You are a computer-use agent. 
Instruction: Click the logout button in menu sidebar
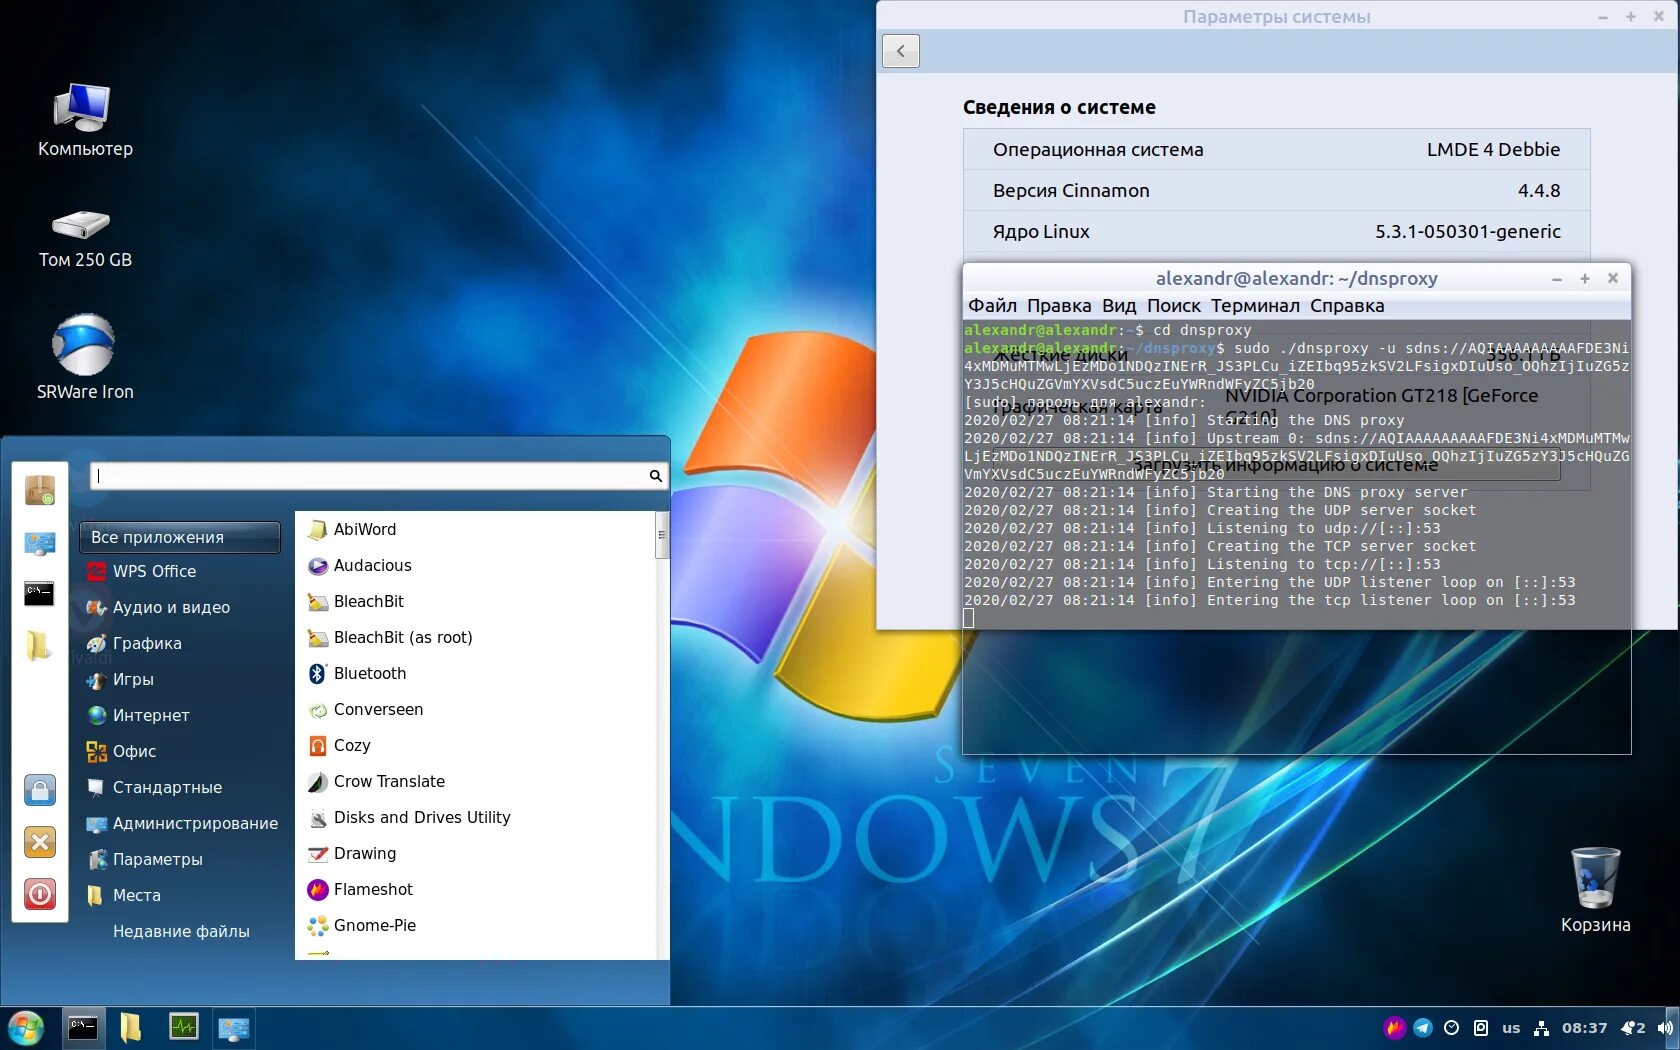[40, 842]
